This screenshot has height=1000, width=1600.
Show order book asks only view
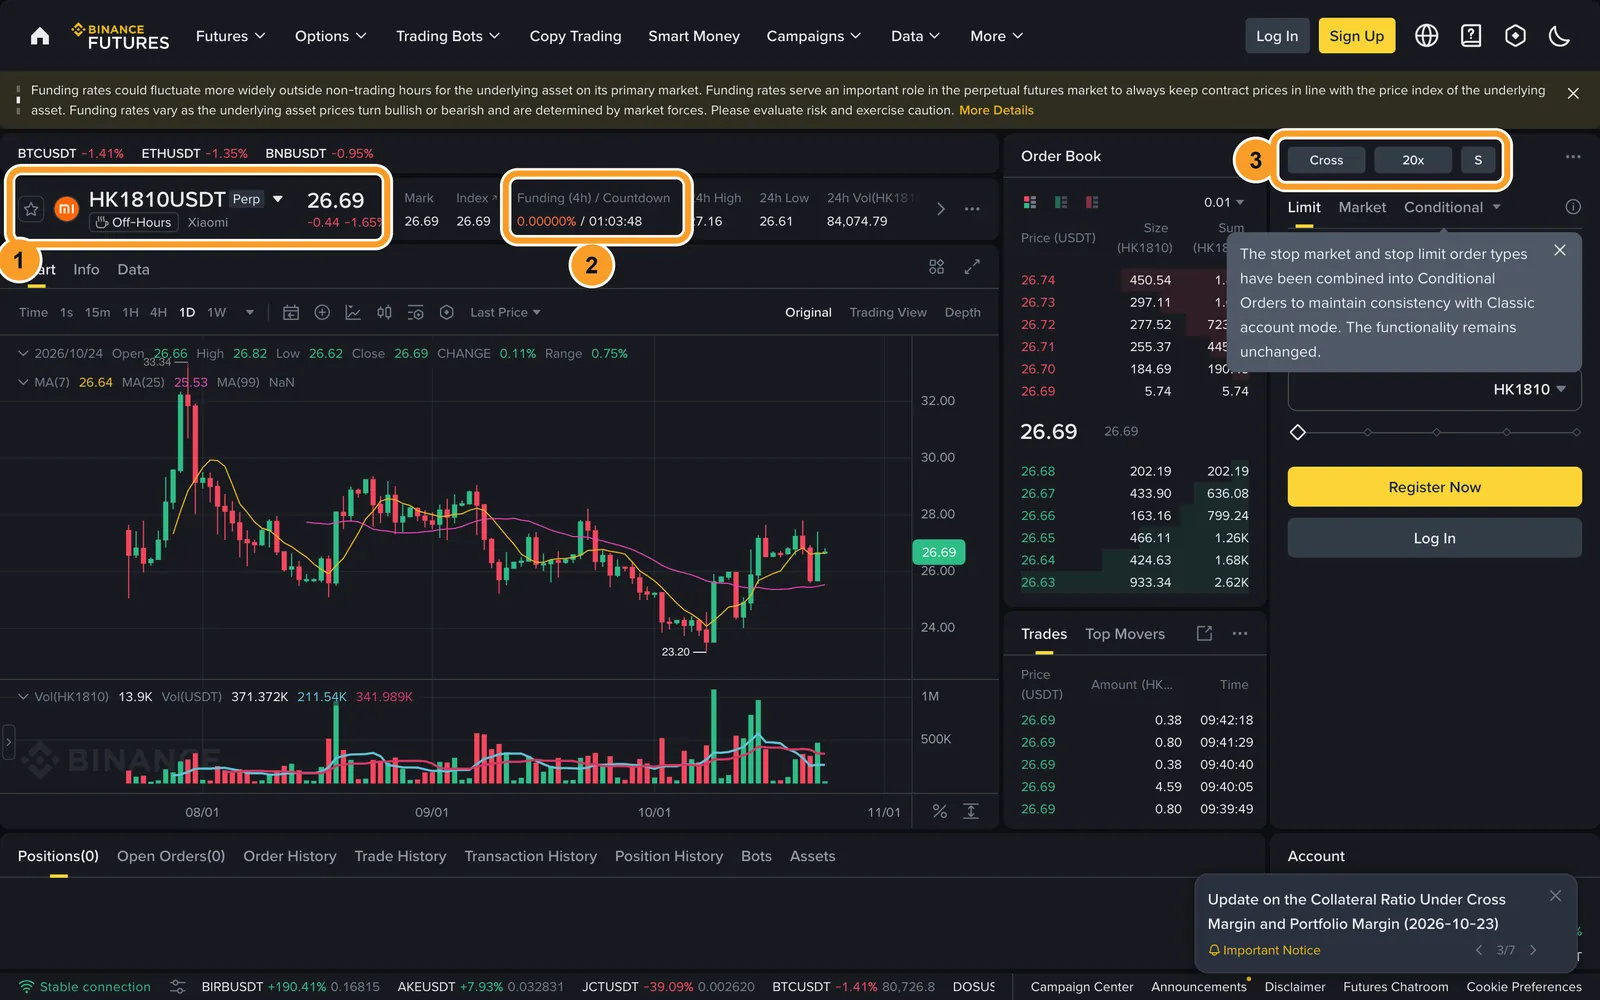click(x=1092, y=202)
